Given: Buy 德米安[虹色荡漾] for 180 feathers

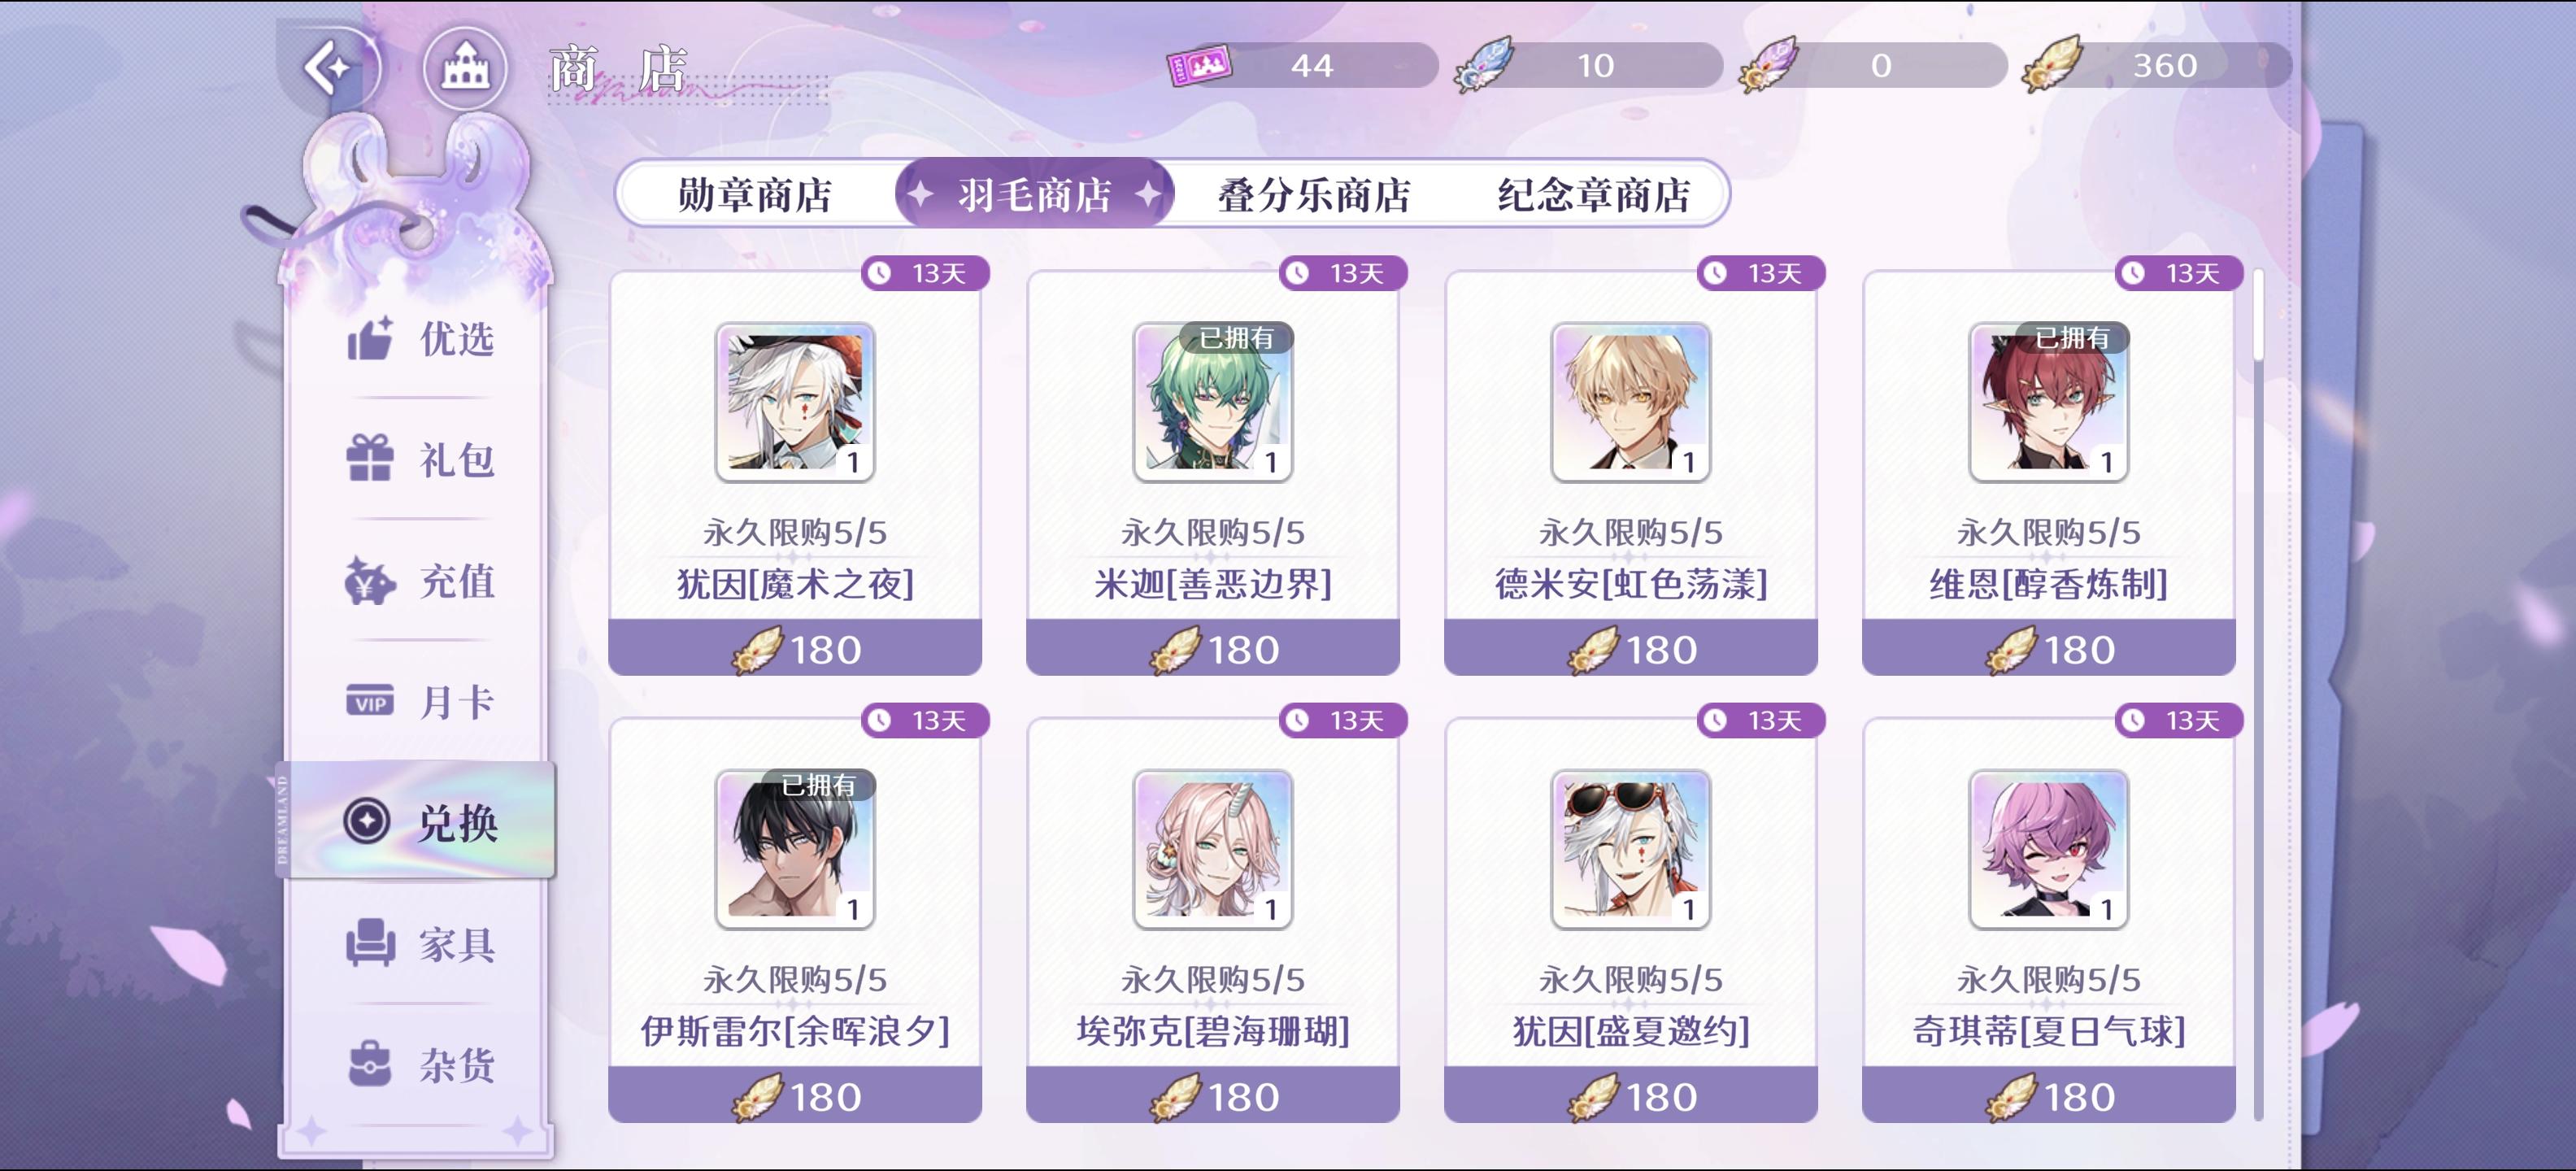Looking at the screenshot, I should [1631, 649].
